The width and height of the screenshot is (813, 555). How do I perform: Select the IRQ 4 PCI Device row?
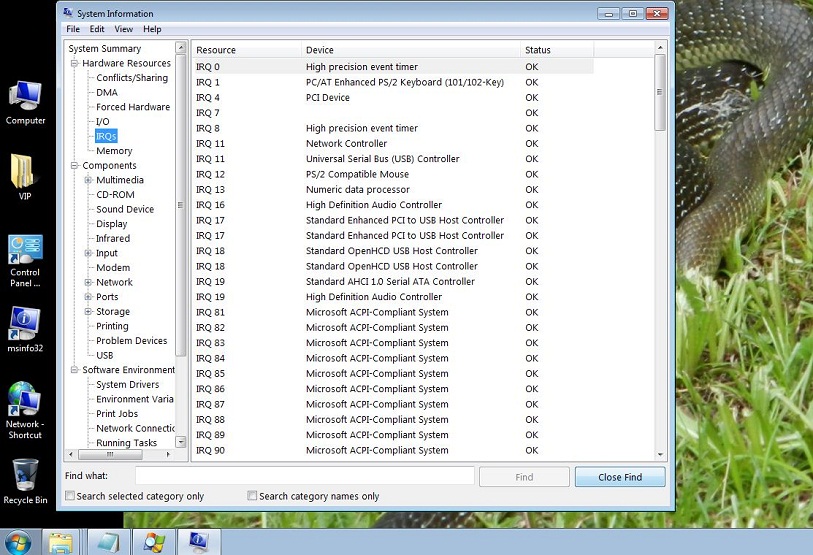393,98
